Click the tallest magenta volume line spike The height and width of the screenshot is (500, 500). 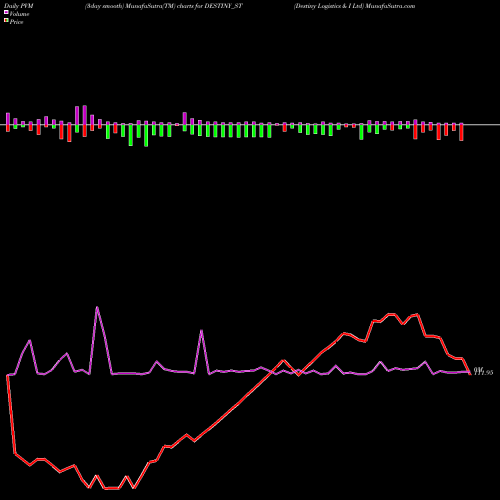(97, 307)
